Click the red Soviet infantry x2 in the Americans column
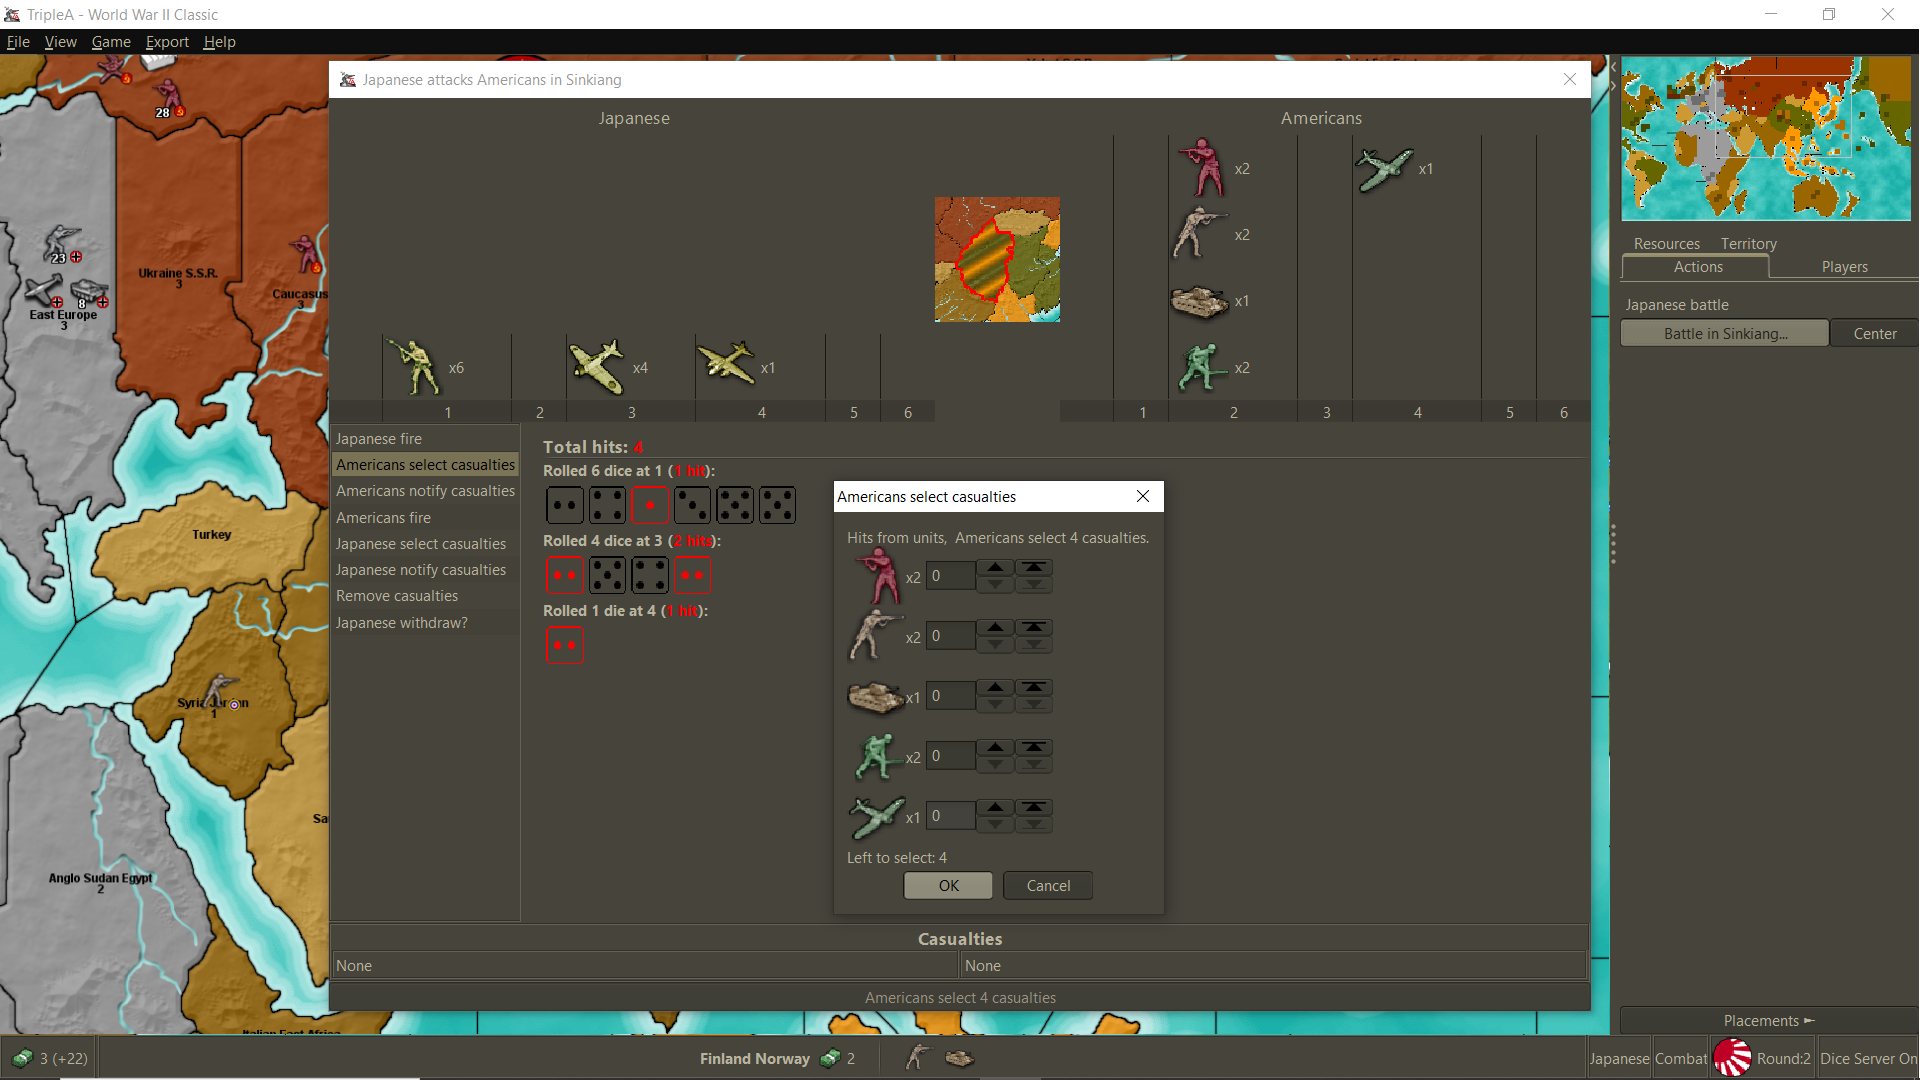 [1201, 167]
